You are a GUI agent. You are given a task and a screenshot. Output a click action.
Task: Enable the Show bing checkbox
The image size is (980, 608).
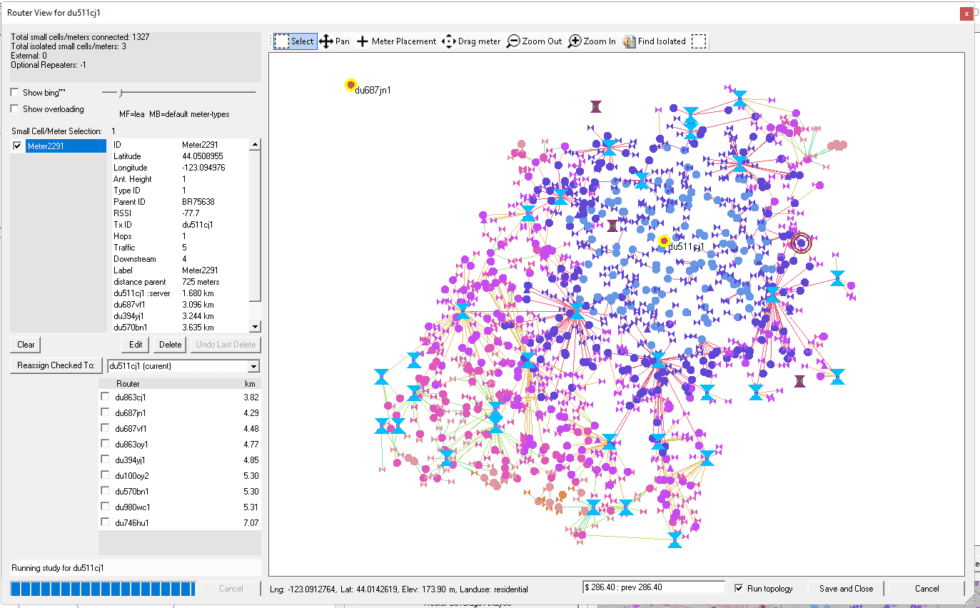tap(15, 92)
